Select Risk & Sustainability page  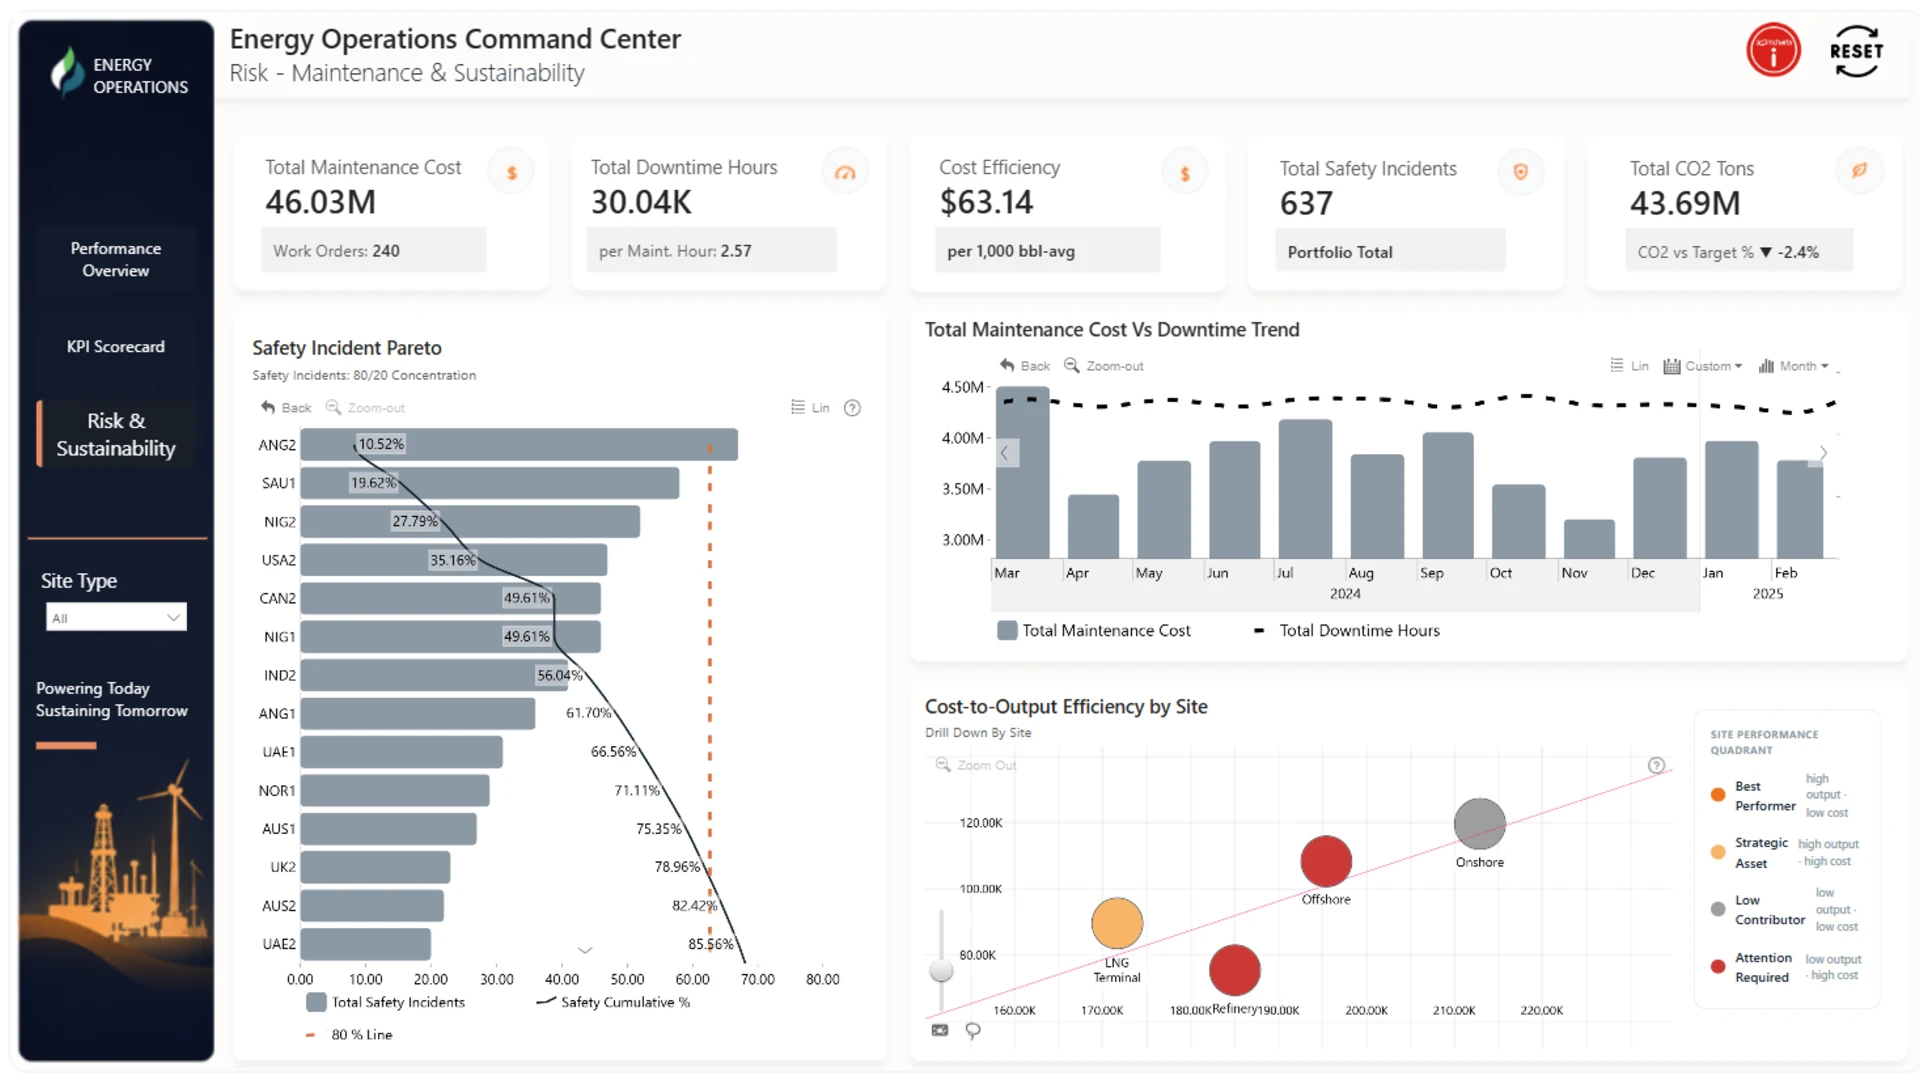pyautogui.click(x=116, y=434)
